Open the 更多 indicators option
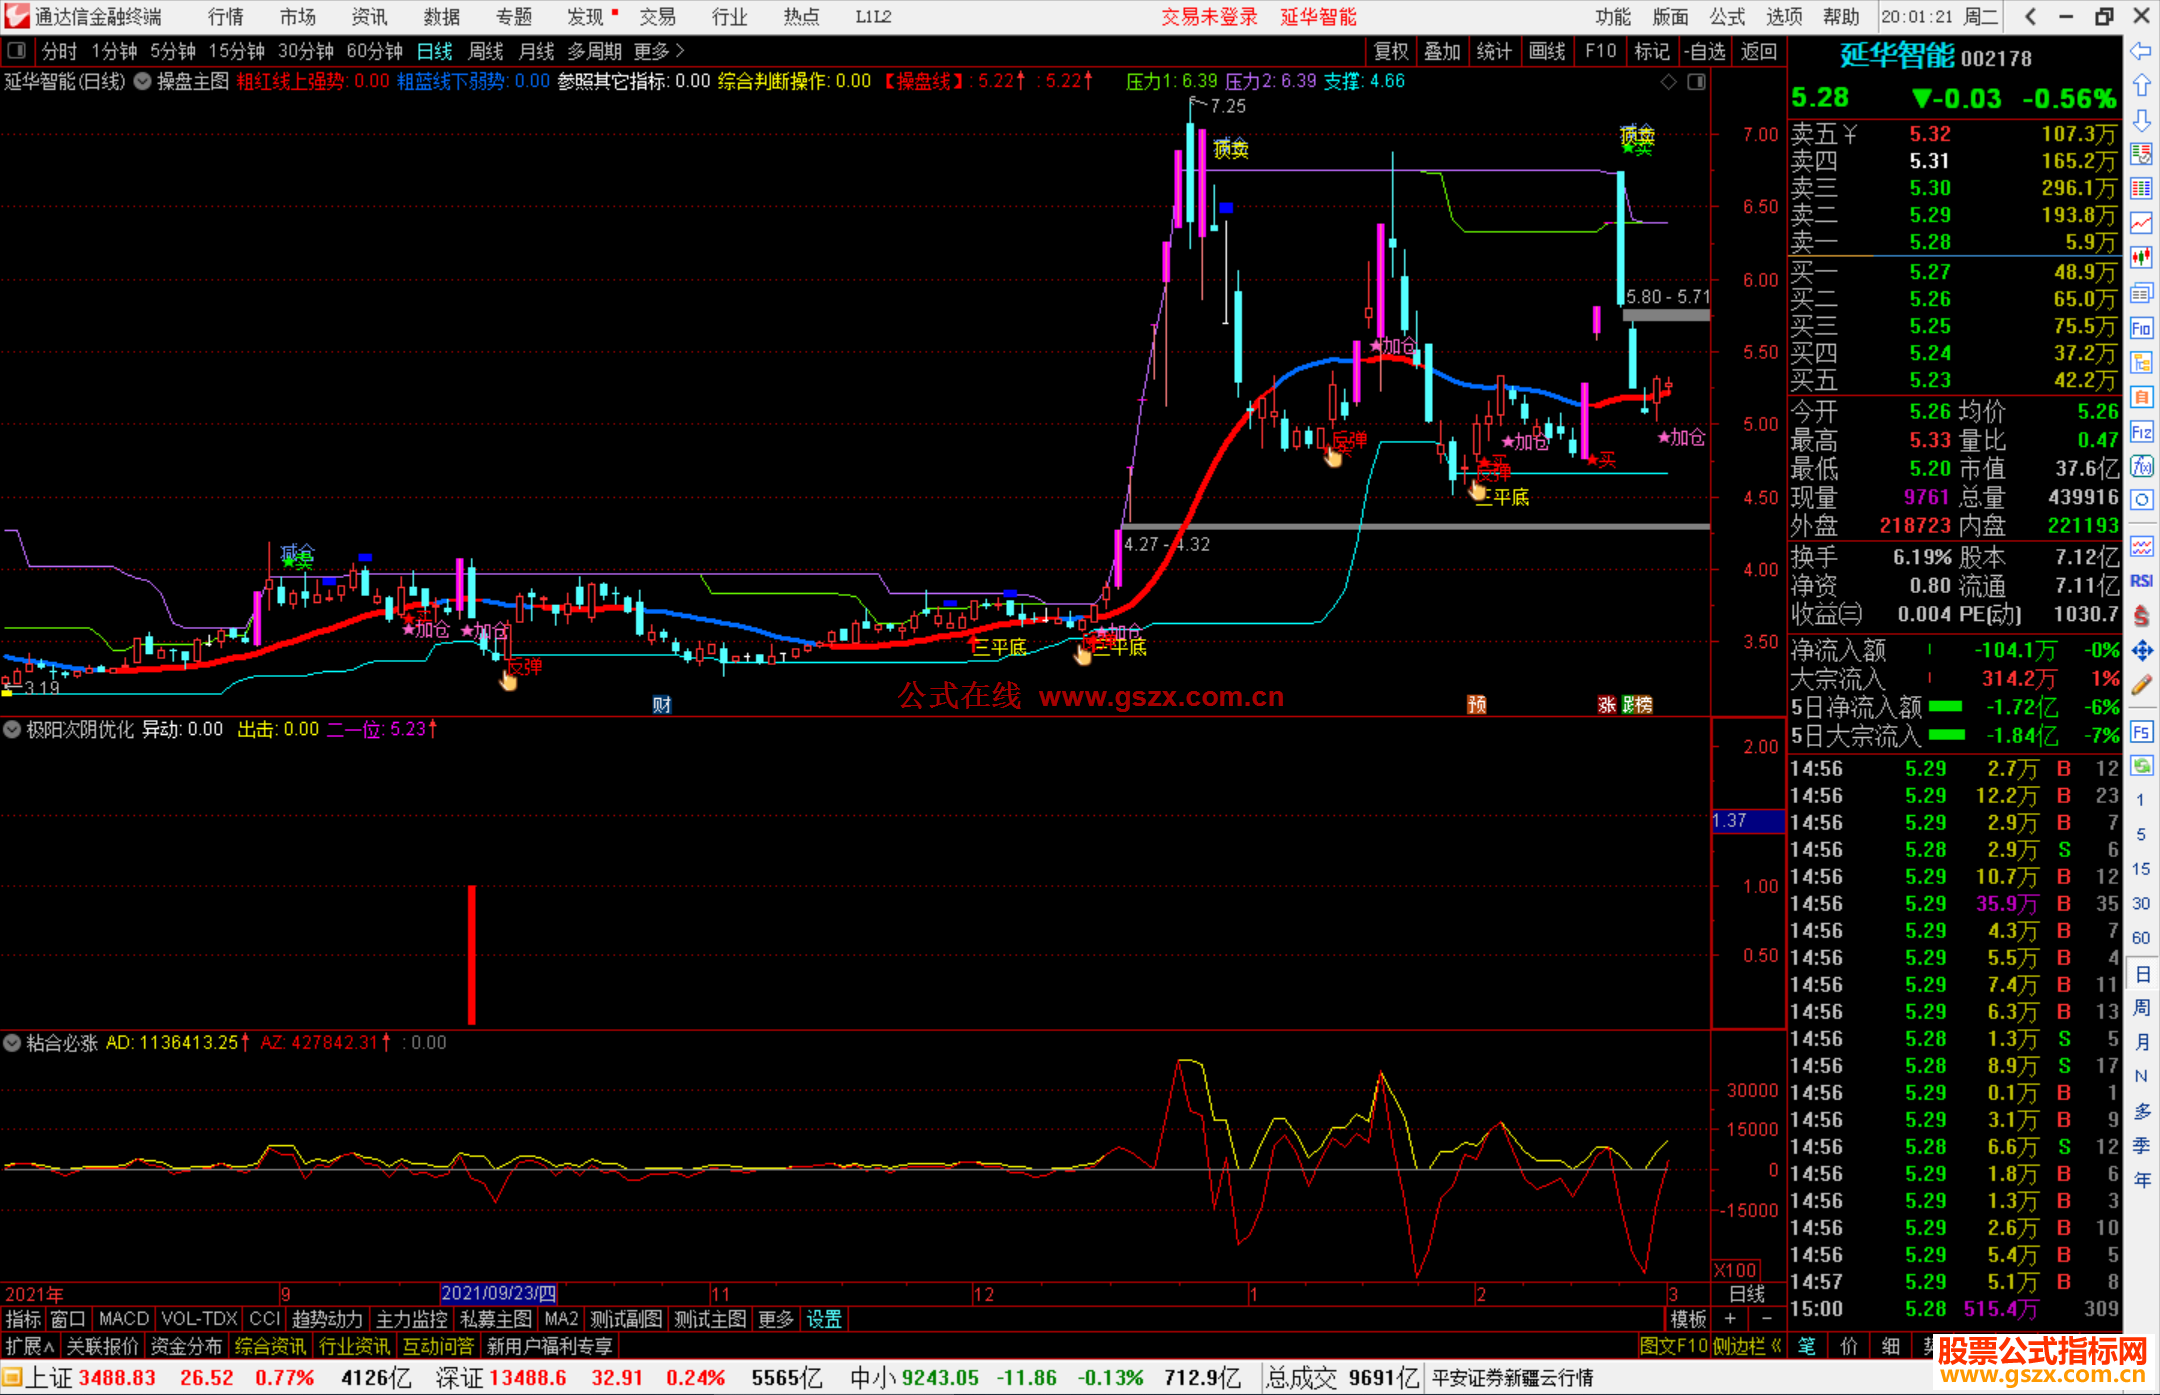 click(775, 1319)
